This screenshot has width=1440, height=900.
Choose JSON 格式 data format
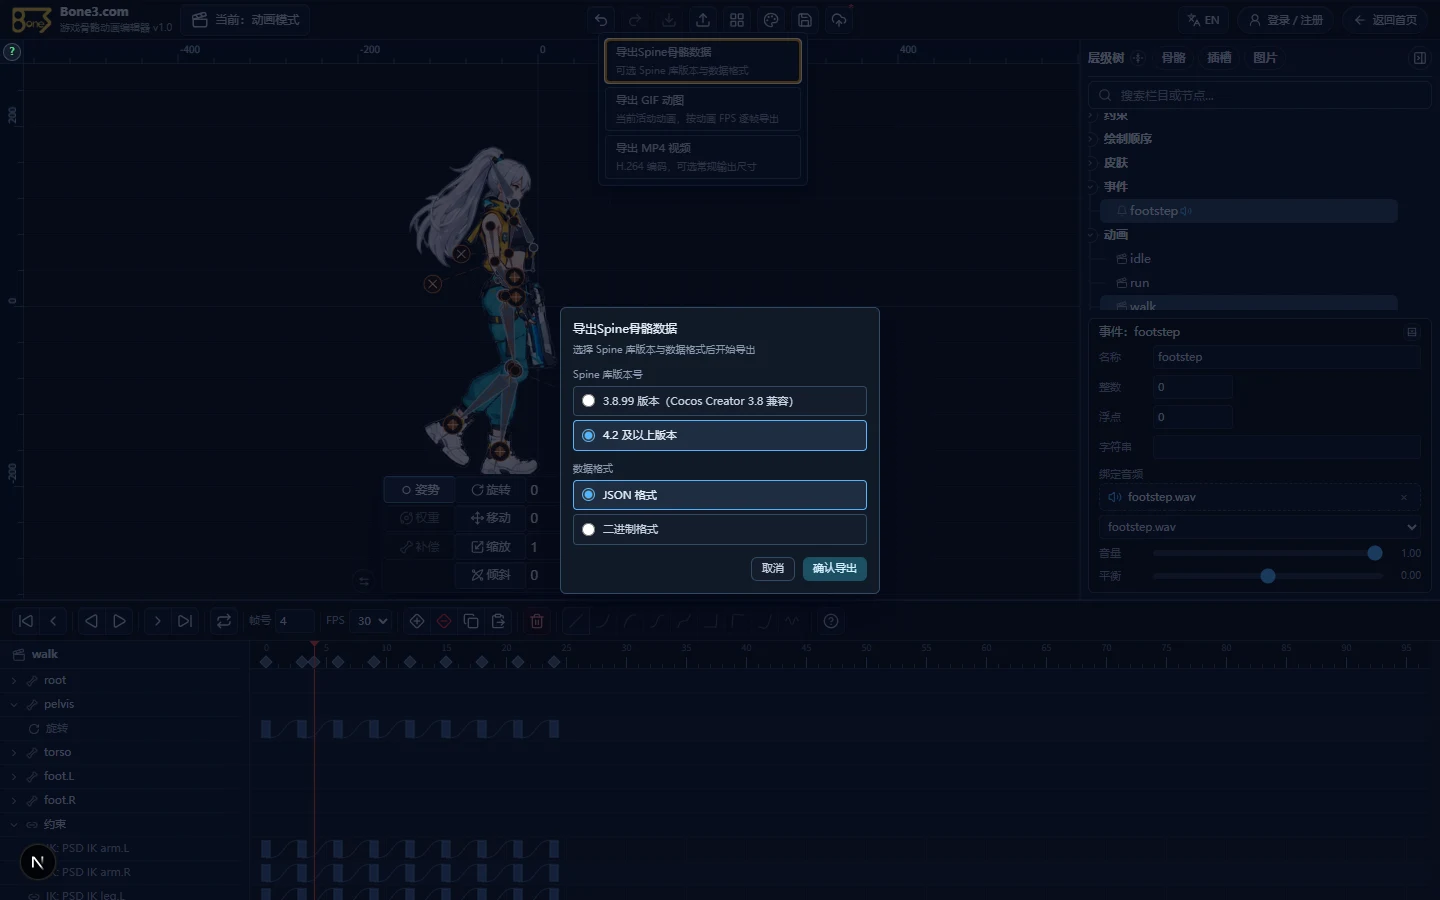click(x=720, y=495)
